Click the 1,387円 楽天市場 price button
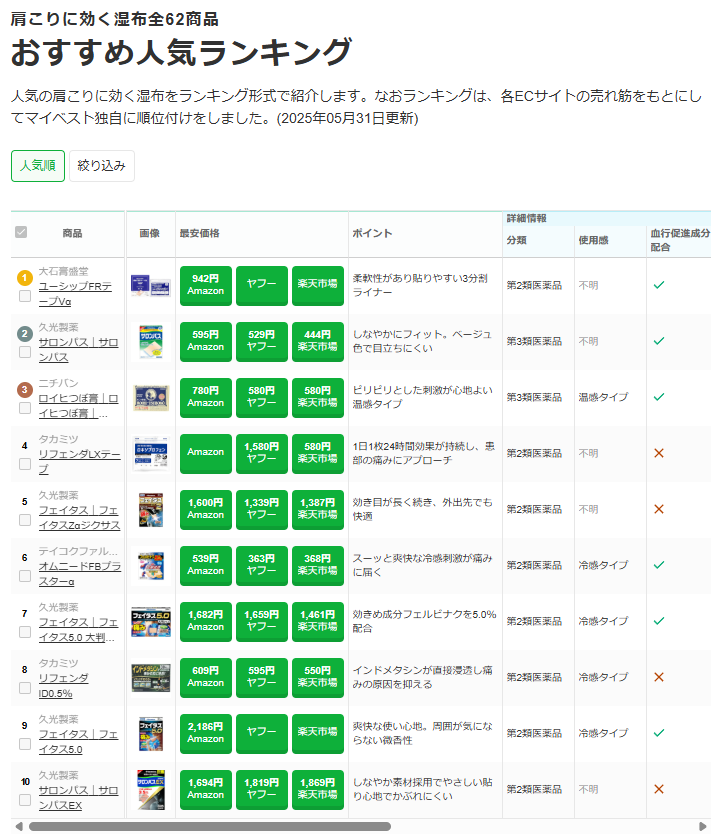 [318, 509]
